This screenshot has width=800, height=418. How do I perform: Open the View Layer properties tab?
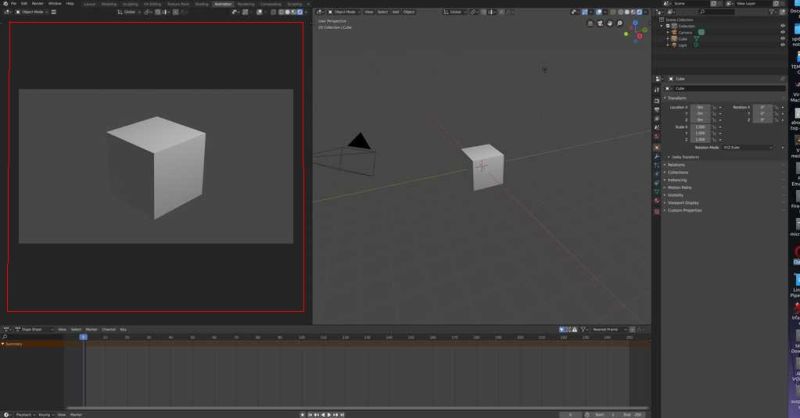pos(657,118)
